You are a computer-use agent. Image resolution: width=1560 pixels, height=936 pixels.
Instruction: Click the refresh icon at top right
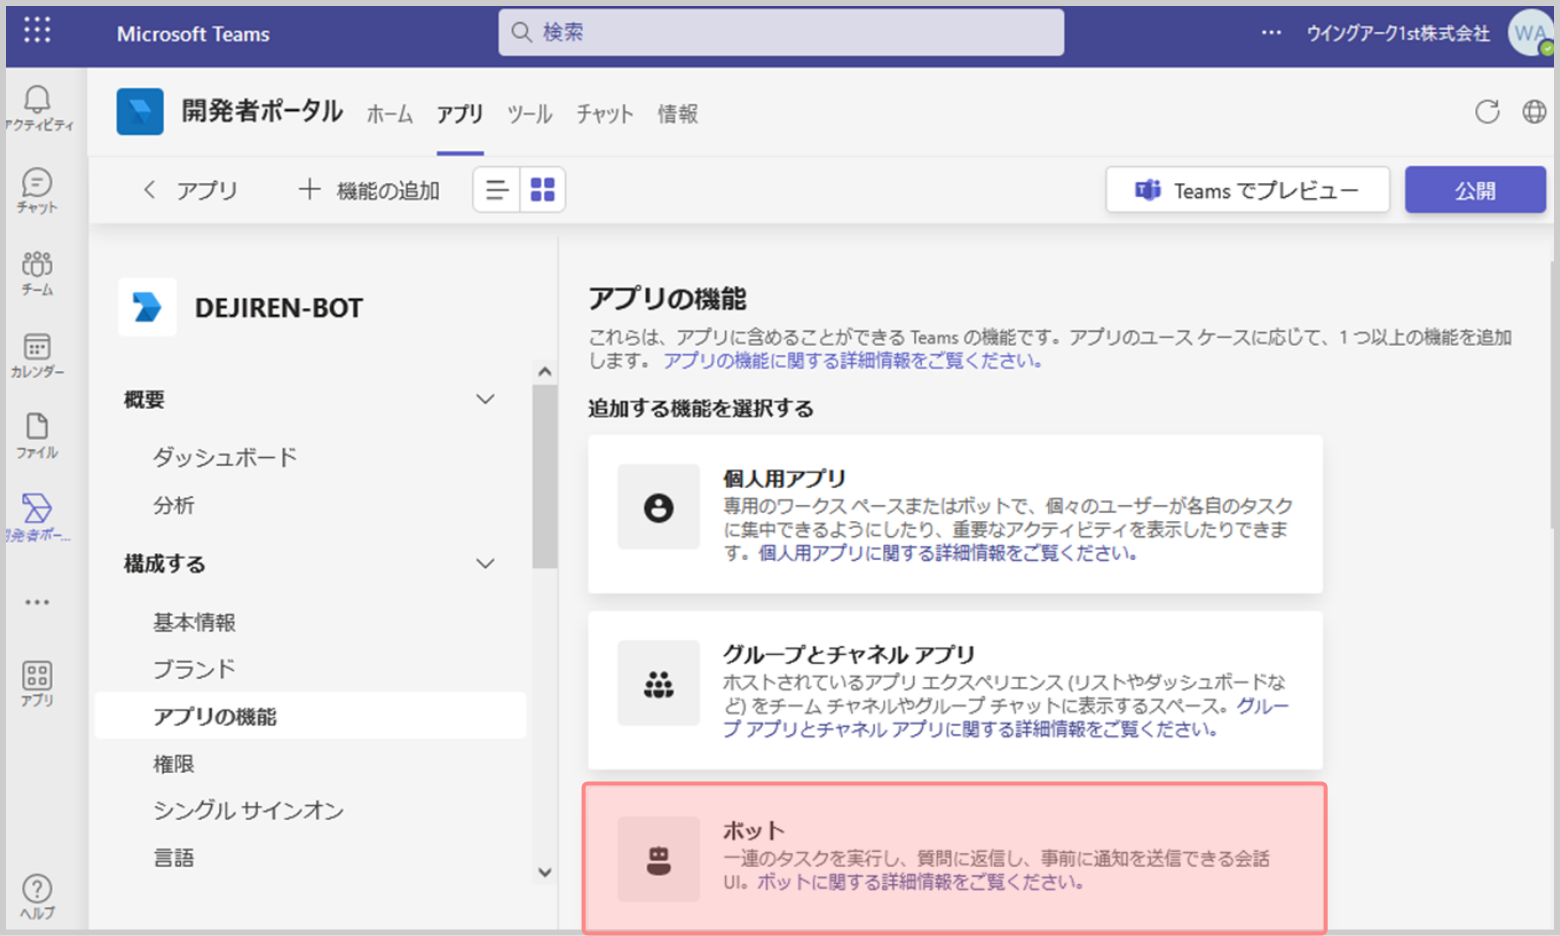click(1487, 112)
